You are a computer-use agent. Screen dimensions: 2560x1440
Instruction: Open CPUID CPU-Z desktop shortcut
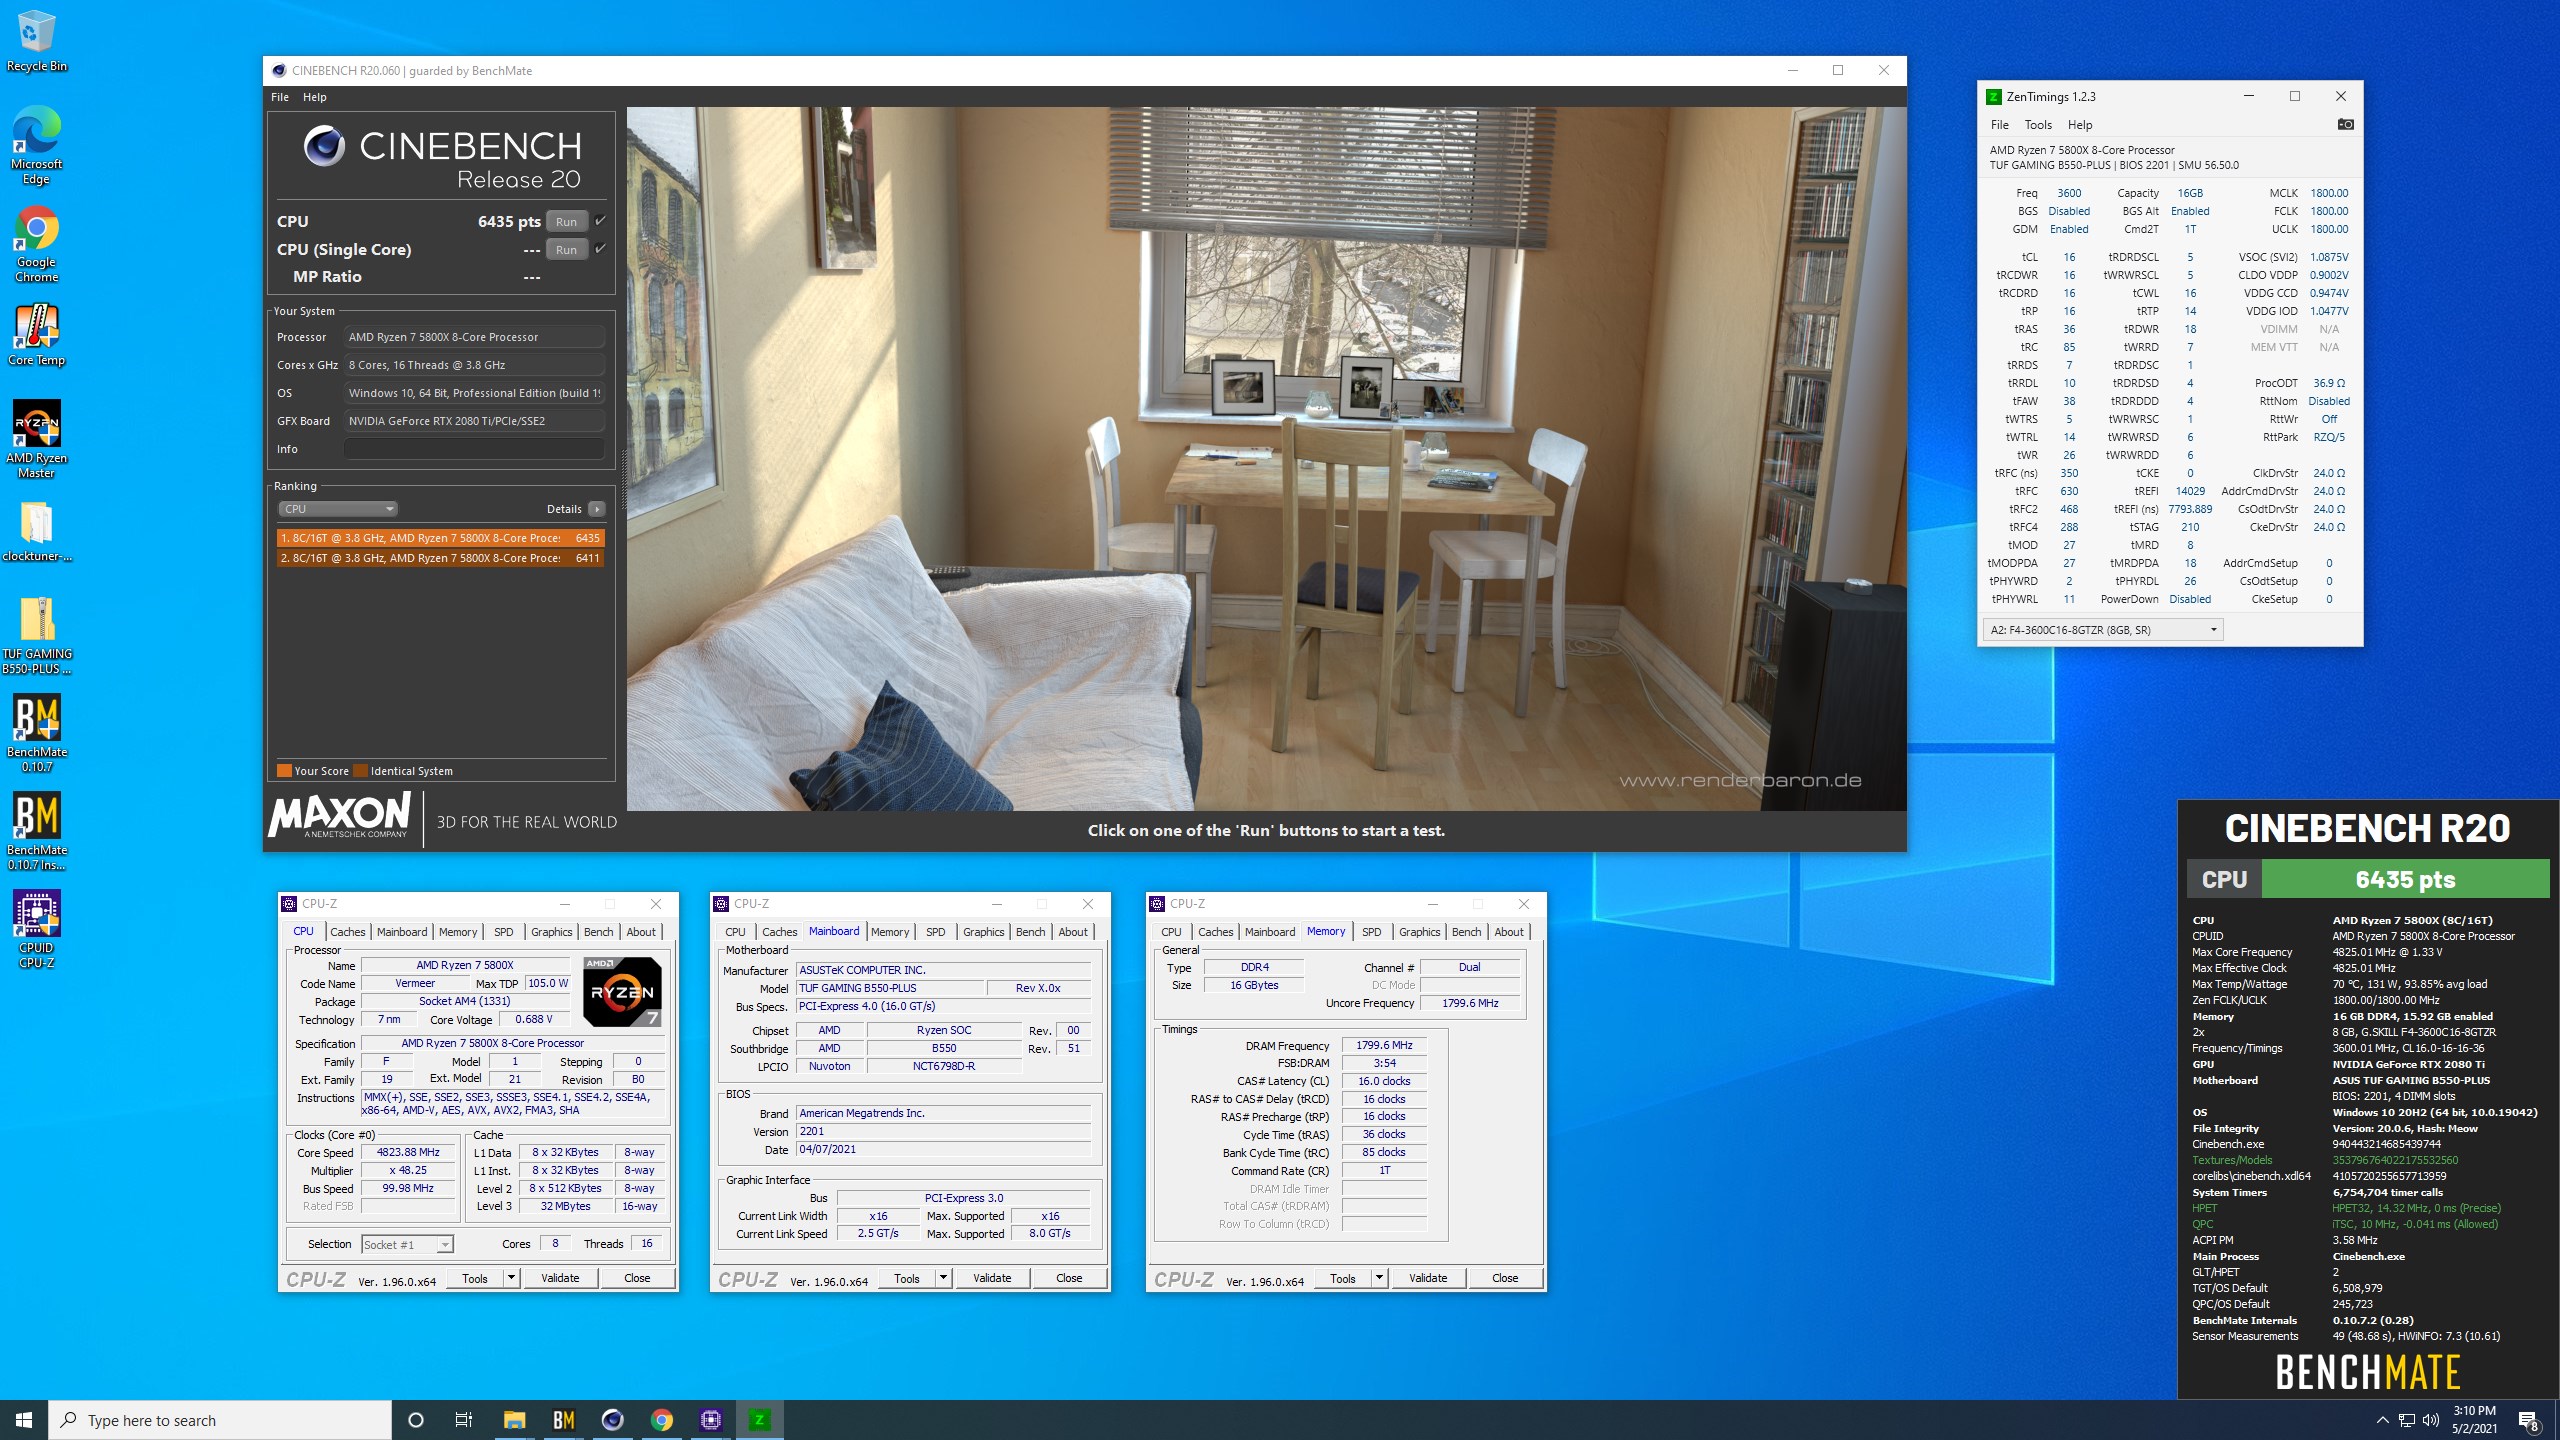tap(36, 929)
